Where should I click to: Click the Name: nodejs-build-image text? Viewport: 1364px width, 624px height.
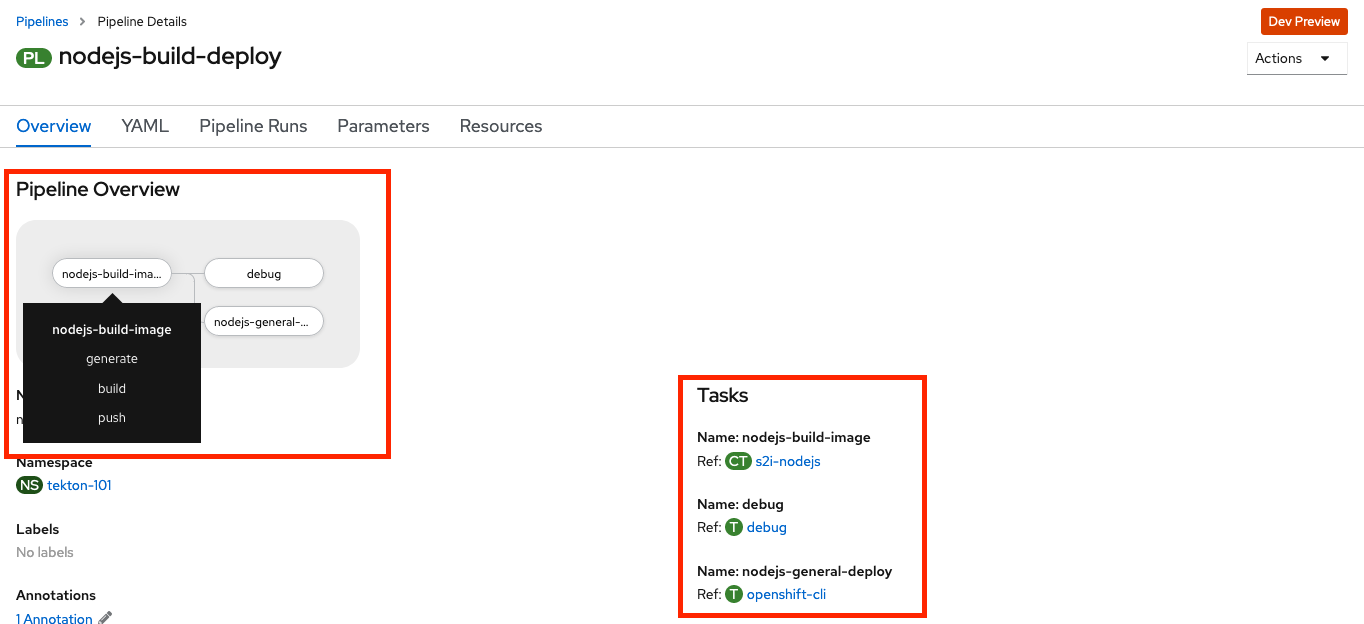[x=784, y=437]
